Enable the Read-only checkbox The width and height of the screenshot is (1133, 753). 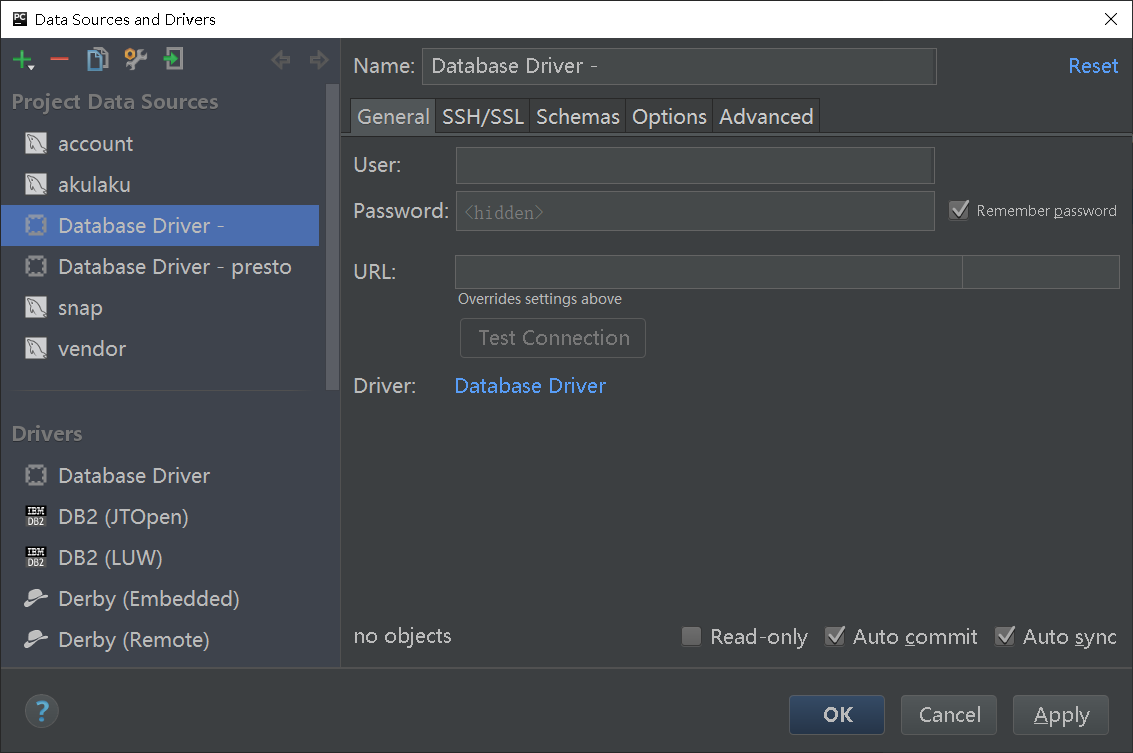point(691,636)
